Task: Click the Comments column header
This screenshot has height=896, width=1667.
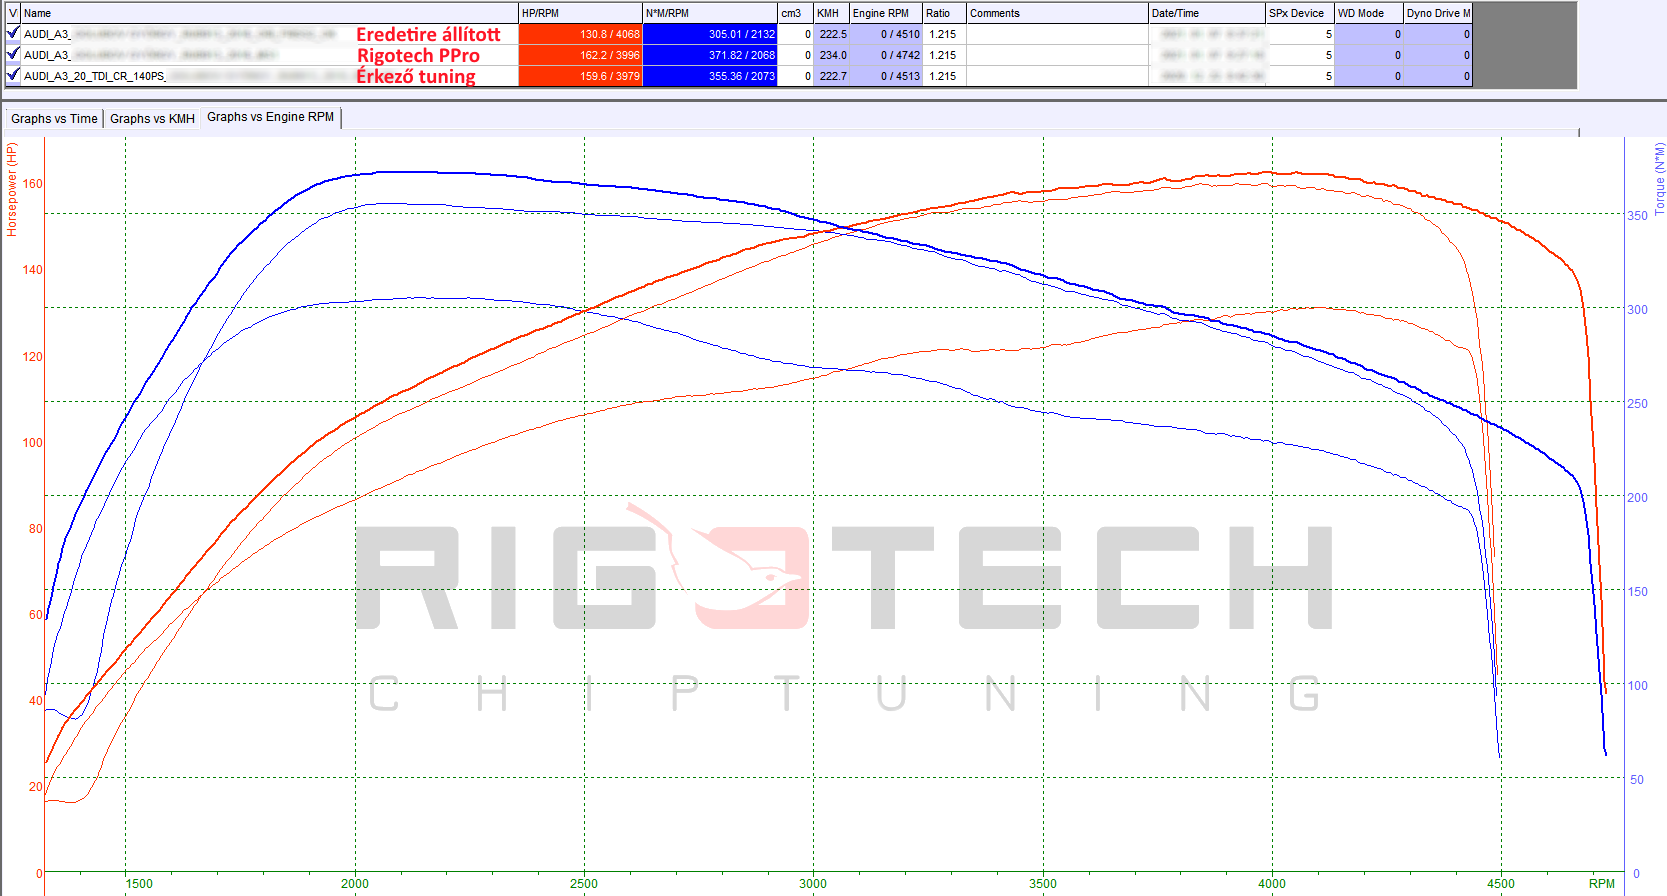Action: pyautogui.click(x=1057, y=13)
